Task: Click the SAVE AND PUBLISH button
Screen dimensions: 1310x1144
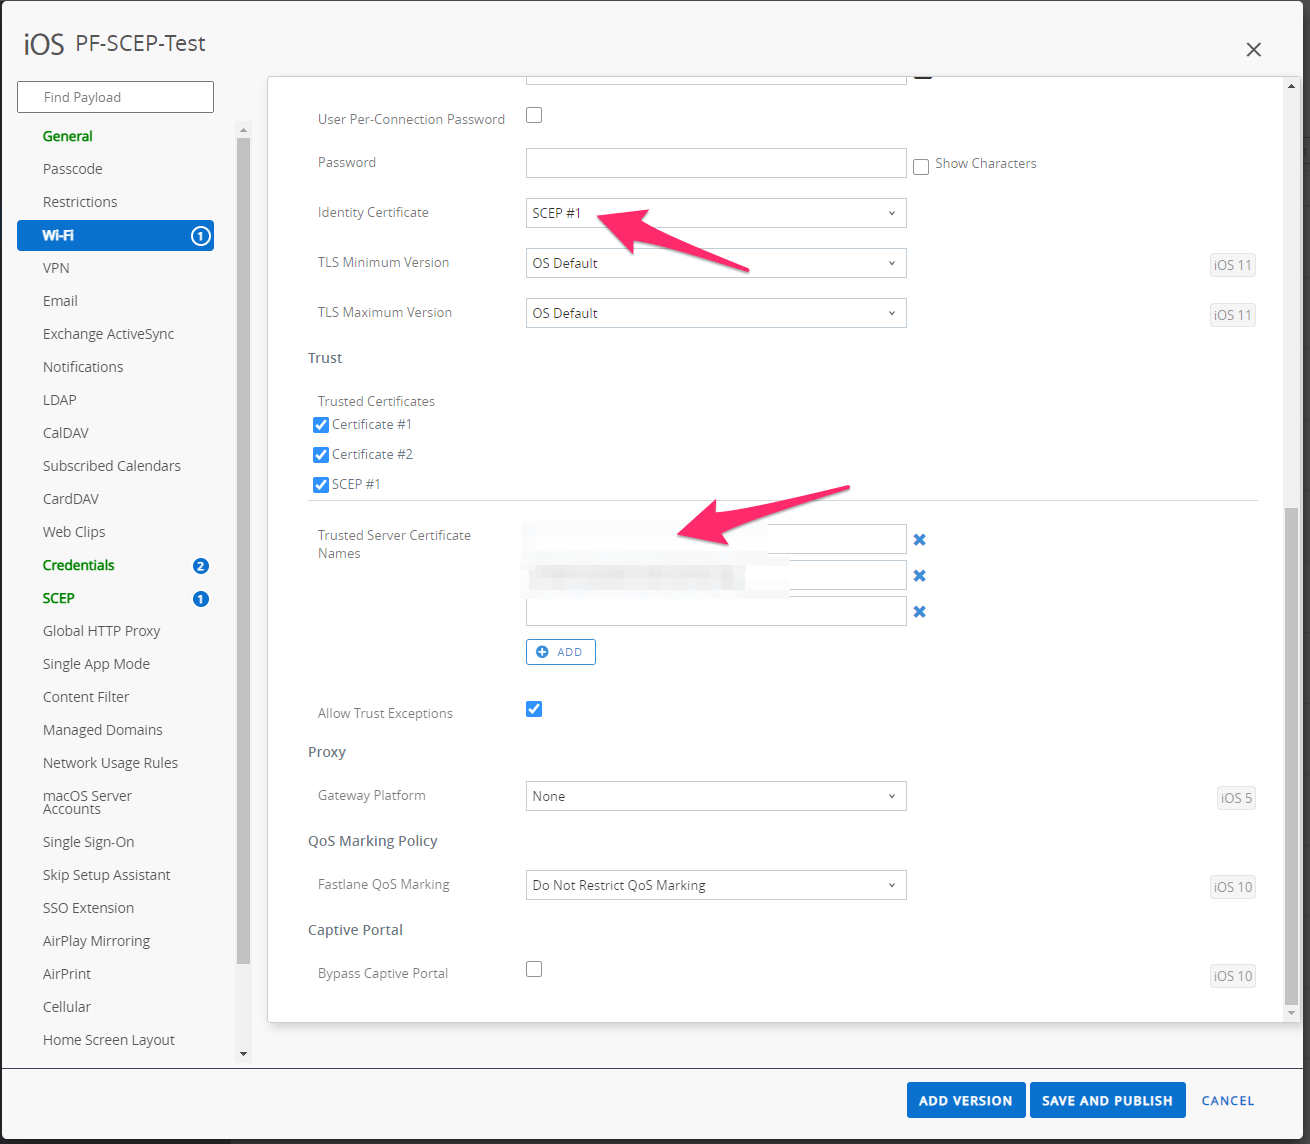Action: point(1107,1100)
